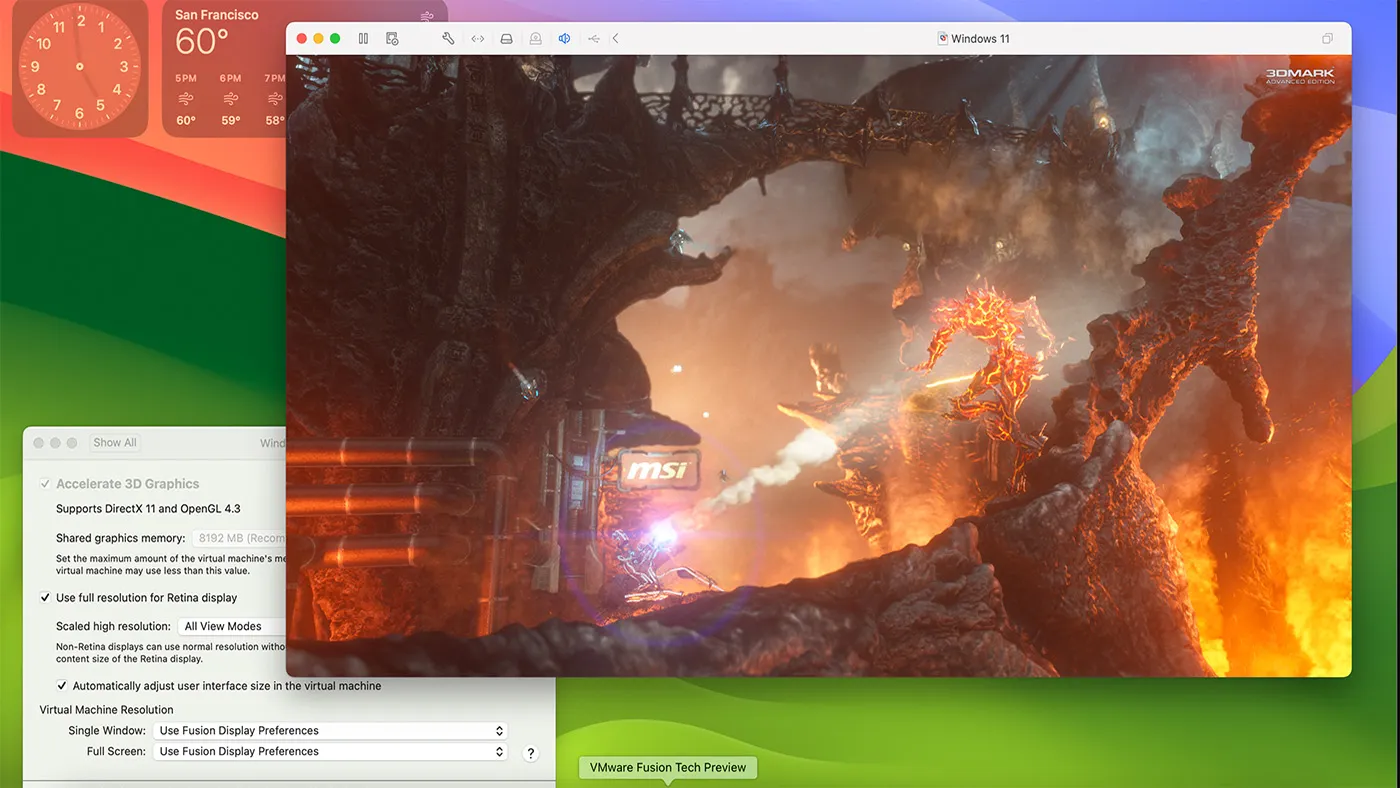
Task: Open help via the question mark button
Action: [530, 752]
